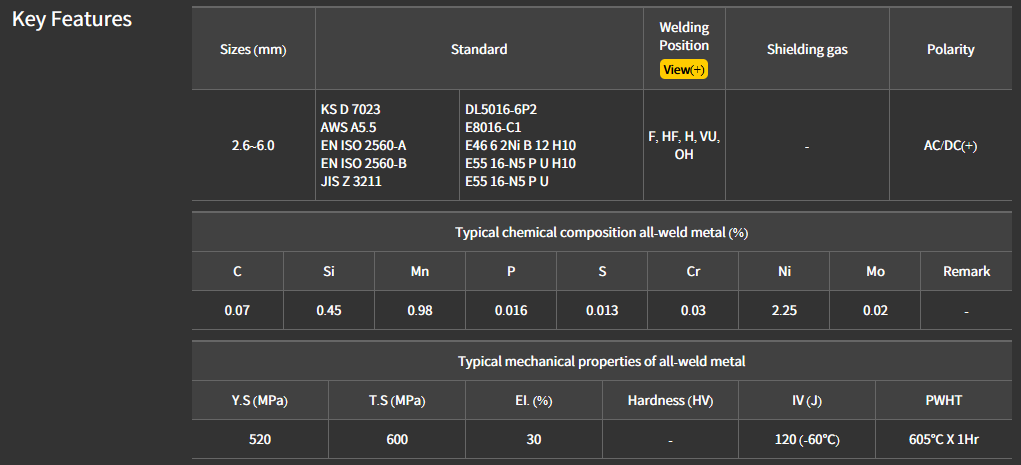Screen dimensions: 1021x465
Task: Select the welding positions F, HF, H, VU, OH cell
Action: point(684,145)
